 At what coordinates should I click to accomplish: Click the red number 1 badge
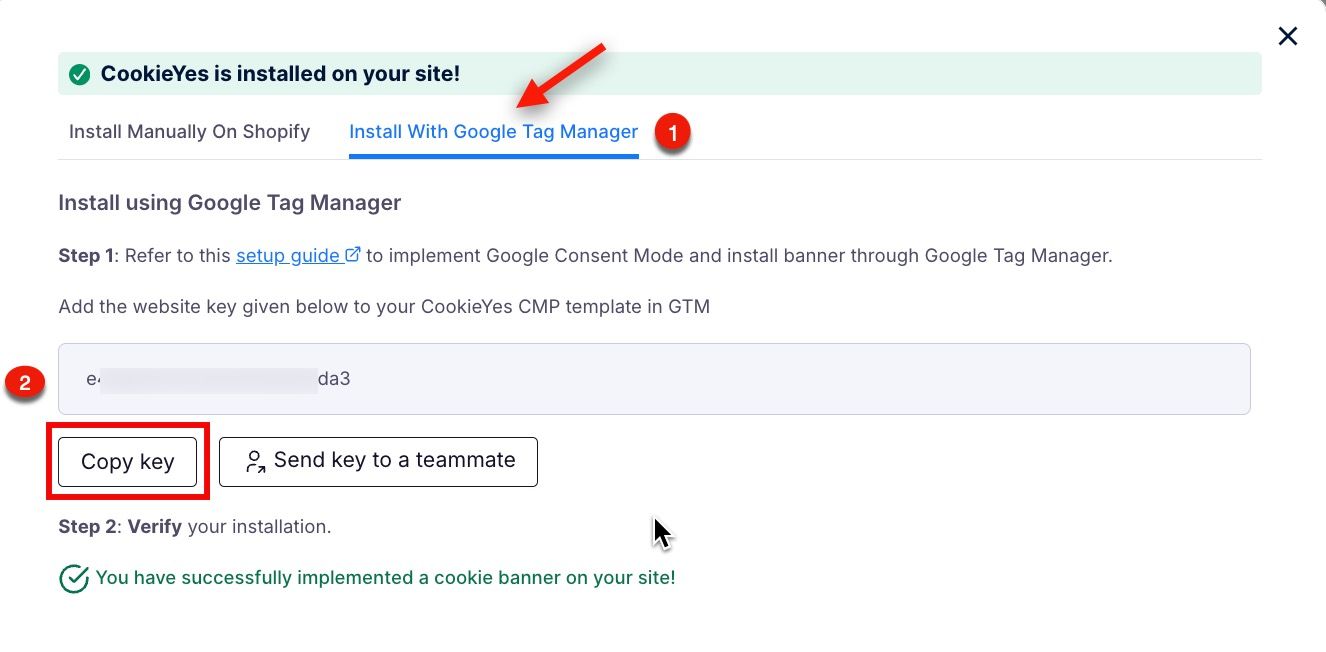click(673, 133)
